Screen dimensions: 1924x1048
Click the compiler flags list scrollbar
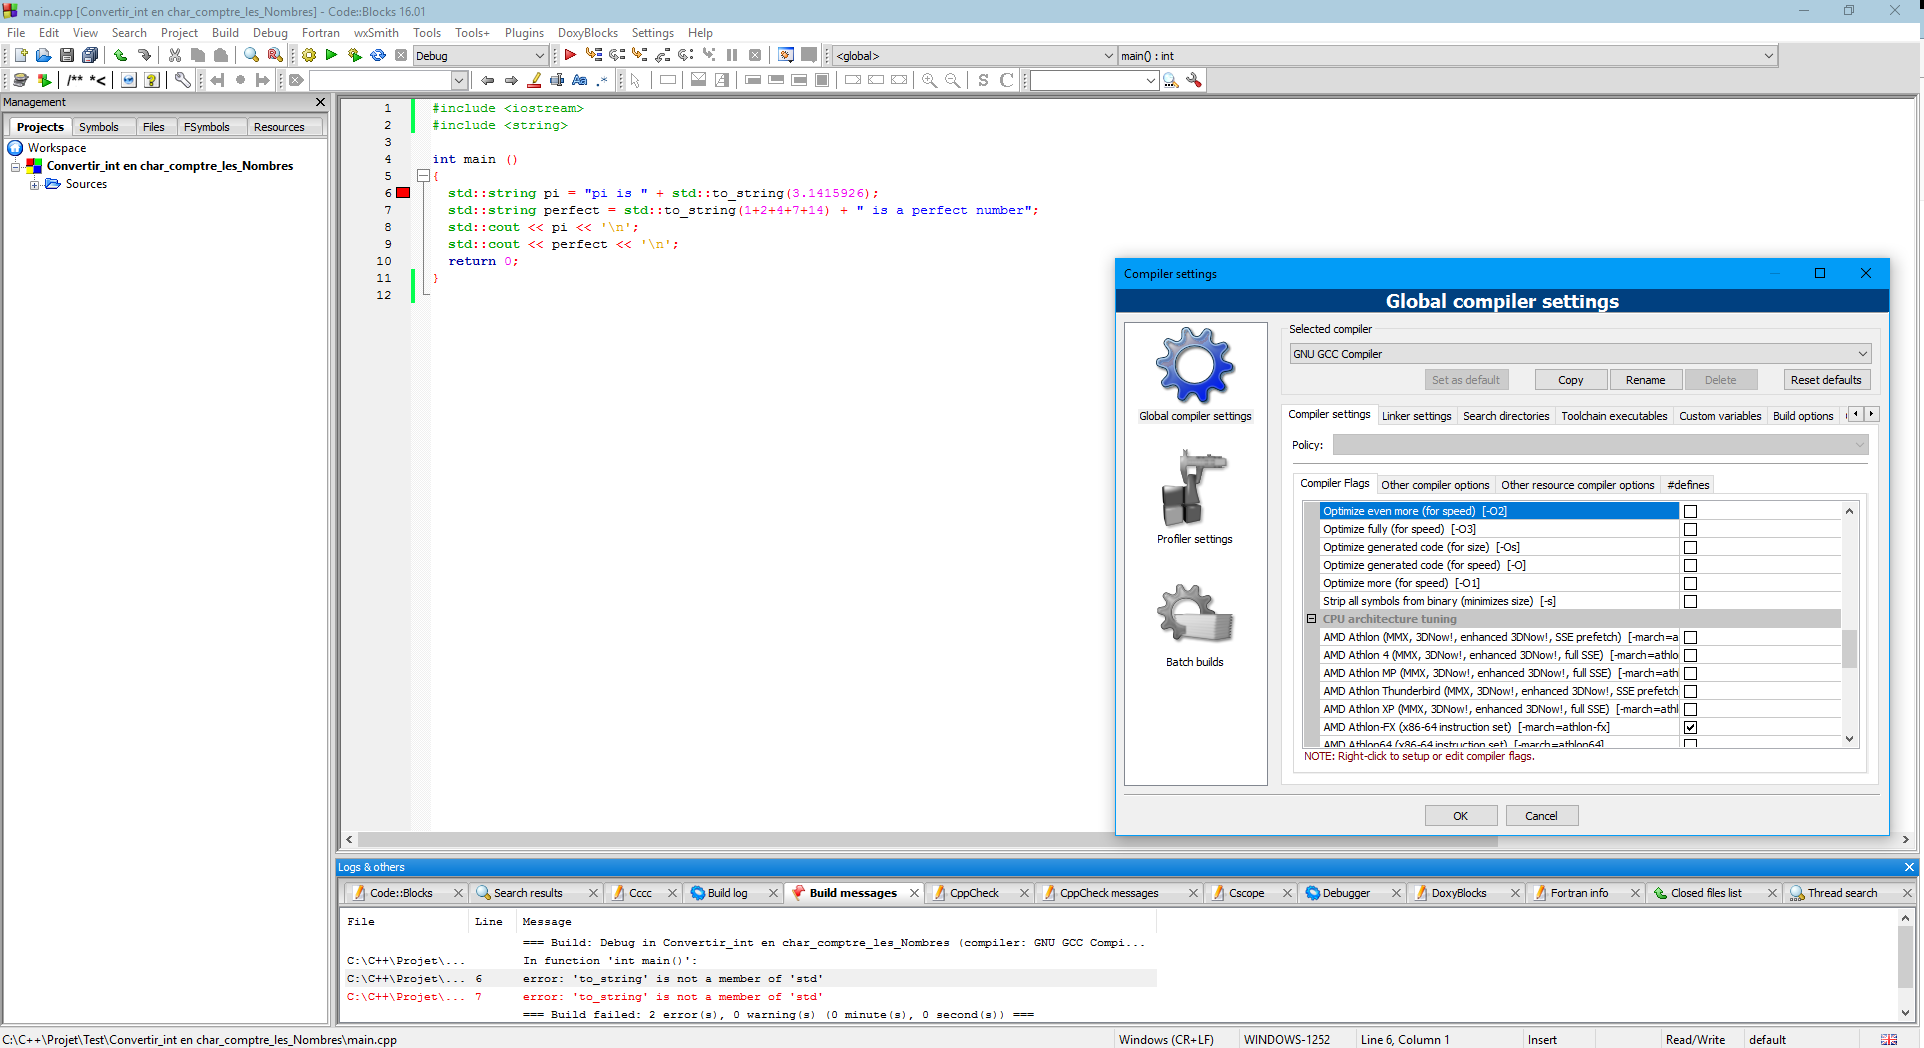pyautogui.click(x=1849, y=647)
